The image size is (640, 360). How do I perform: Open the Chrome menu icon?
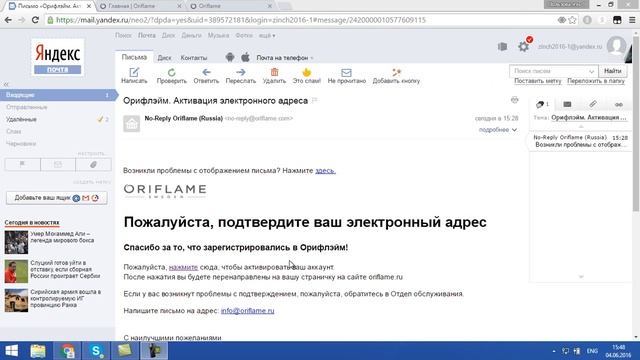tap(632, 20)
